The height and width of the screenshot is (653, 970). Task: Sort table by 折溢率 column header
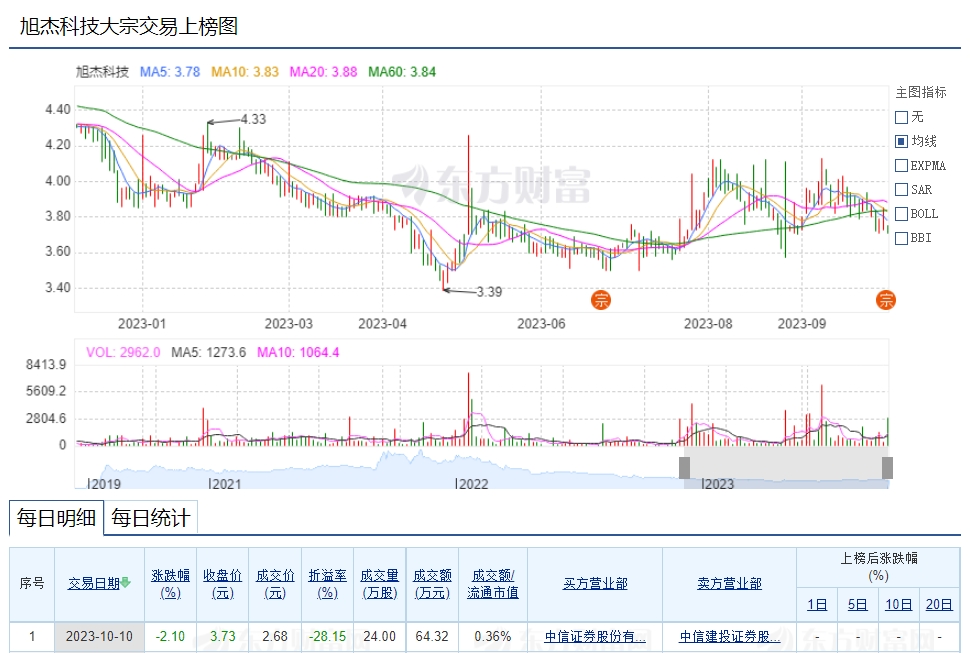(x=327, y=583)
